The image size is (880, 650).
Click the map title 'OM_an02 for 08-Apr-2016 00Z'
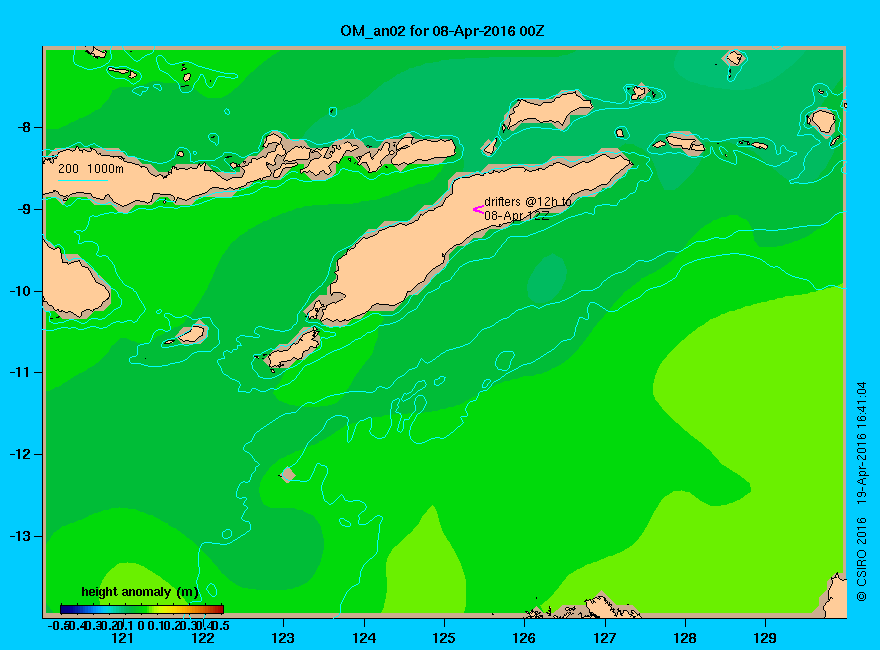pyautogui.click(x=442, y=31)
